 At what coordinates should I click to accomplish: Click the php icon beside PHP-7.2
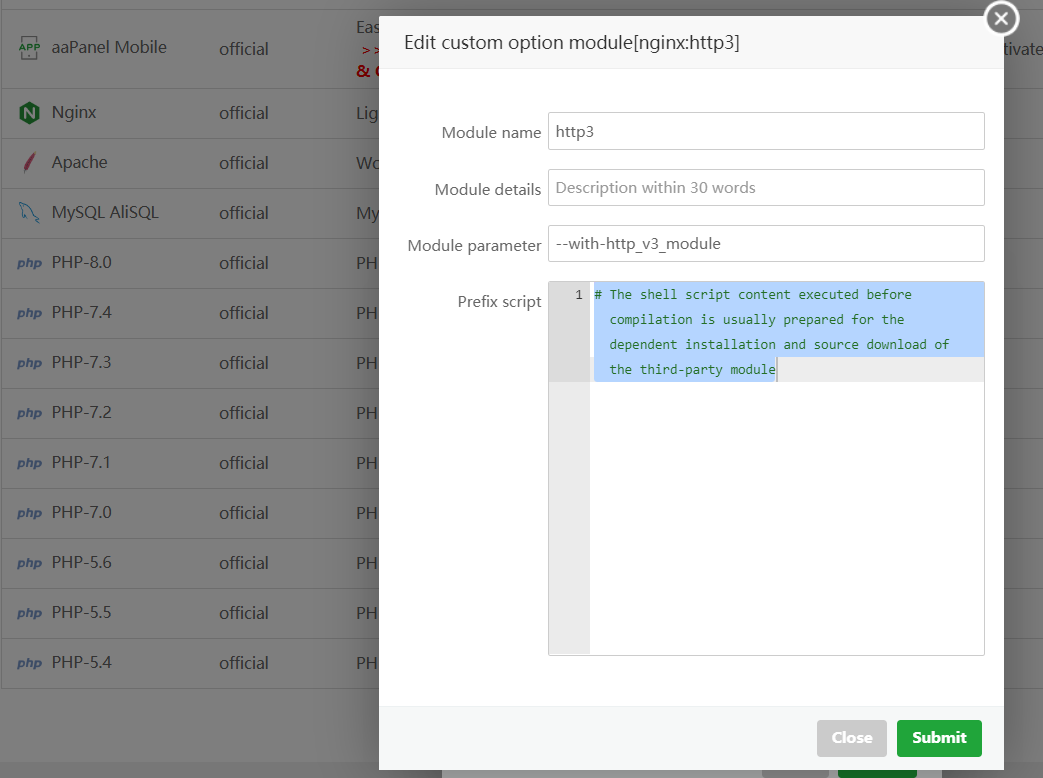29,413
